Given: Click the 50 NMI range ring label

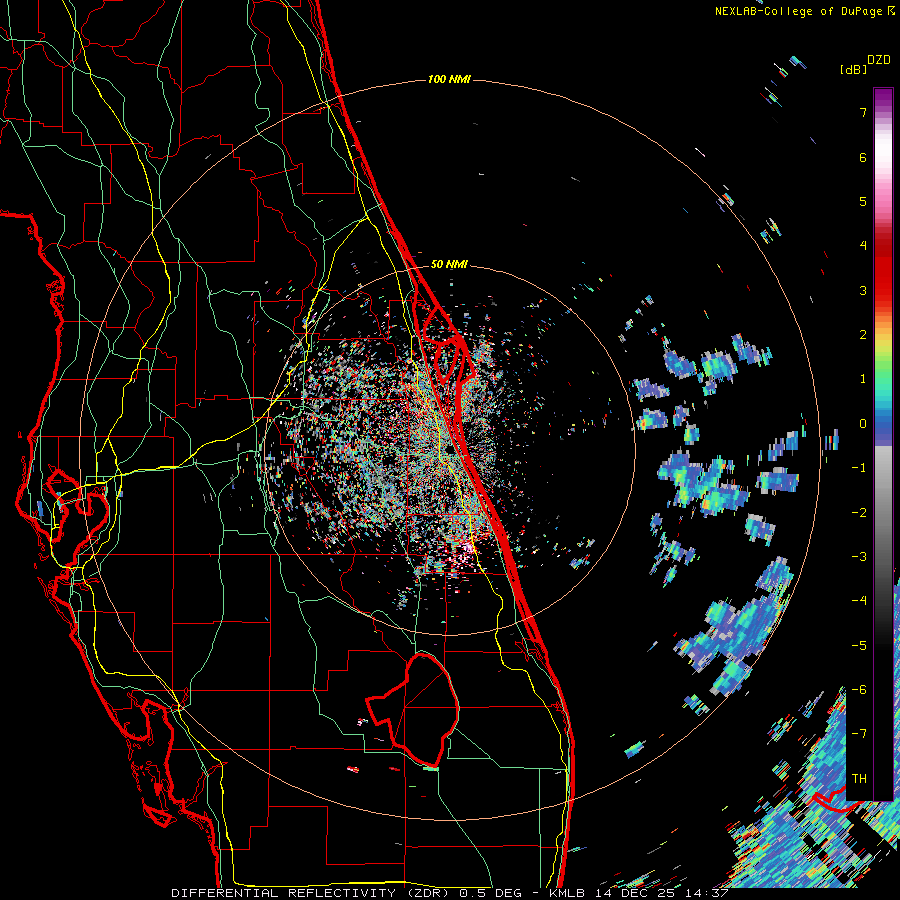Looking at the screenshot, I should [449, 264].
